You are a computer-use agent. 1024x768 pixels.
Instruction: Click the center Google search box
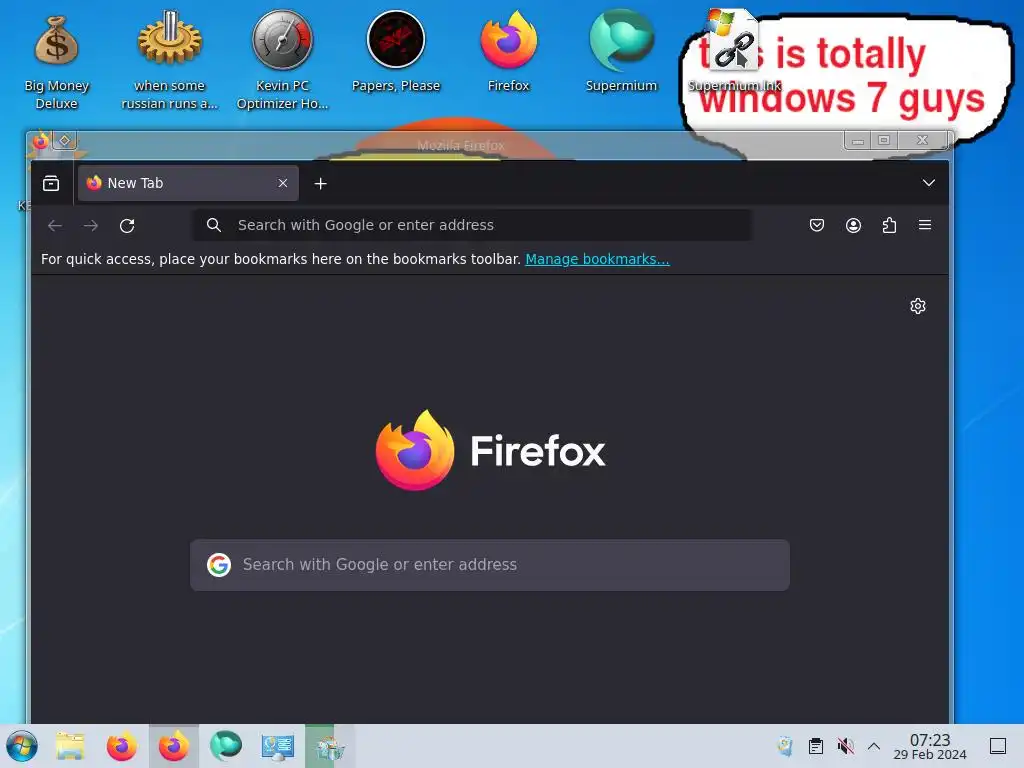(490, 565)
